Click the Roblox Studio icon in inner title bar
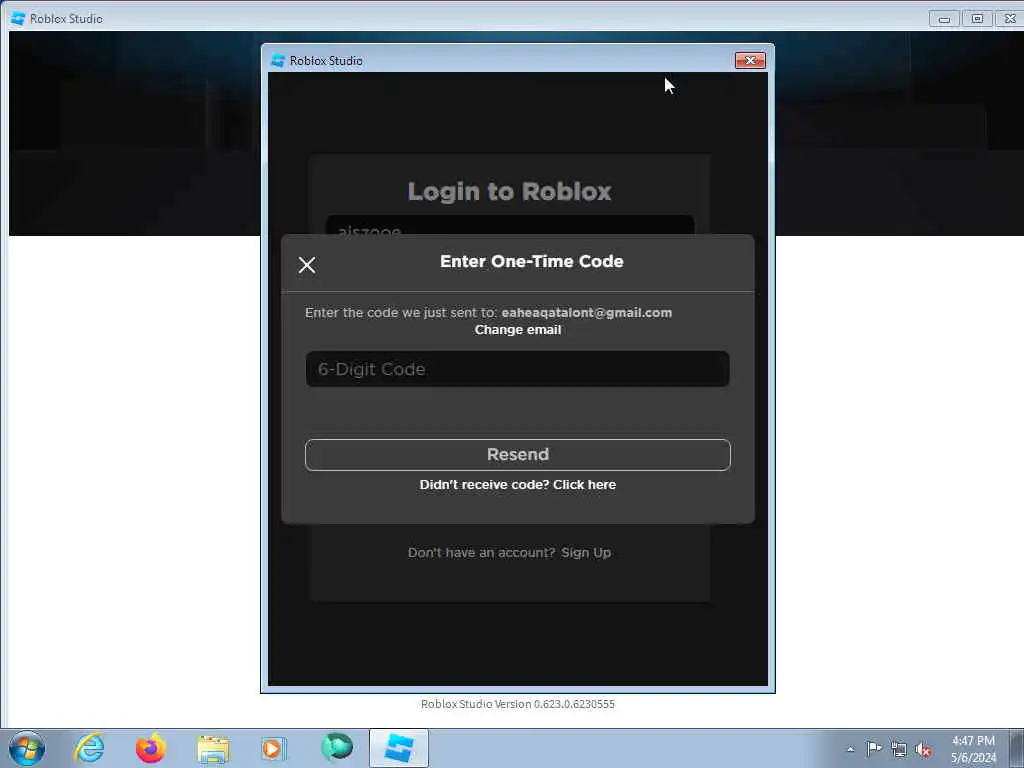This screenshot has height=768, width=1024. pos(278,60)
